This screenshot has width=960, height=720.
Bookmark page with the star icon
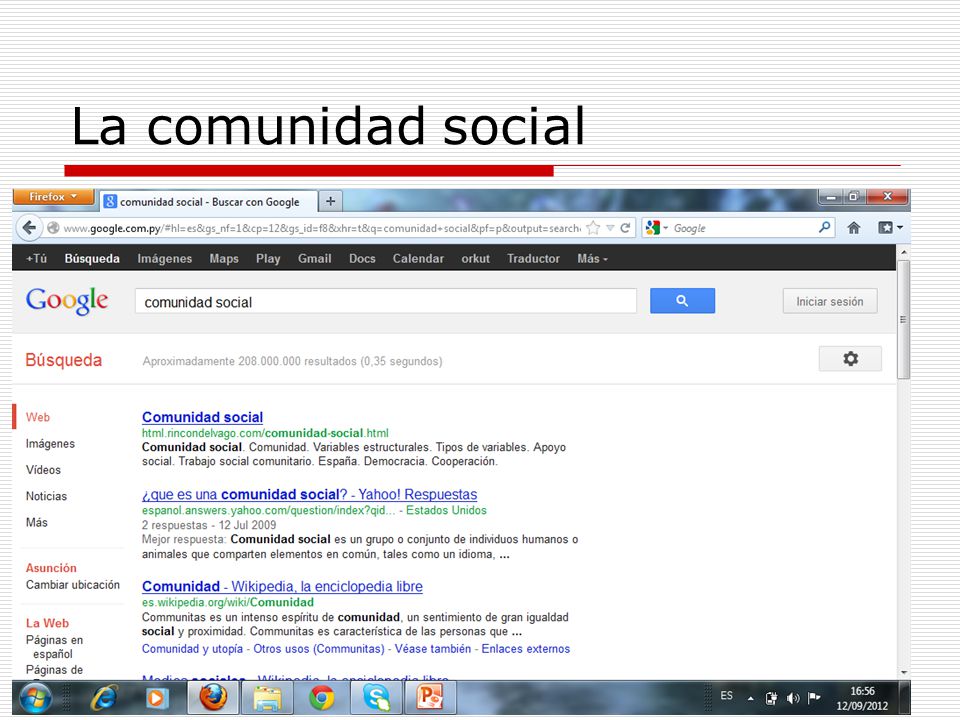tap(593, 228)
